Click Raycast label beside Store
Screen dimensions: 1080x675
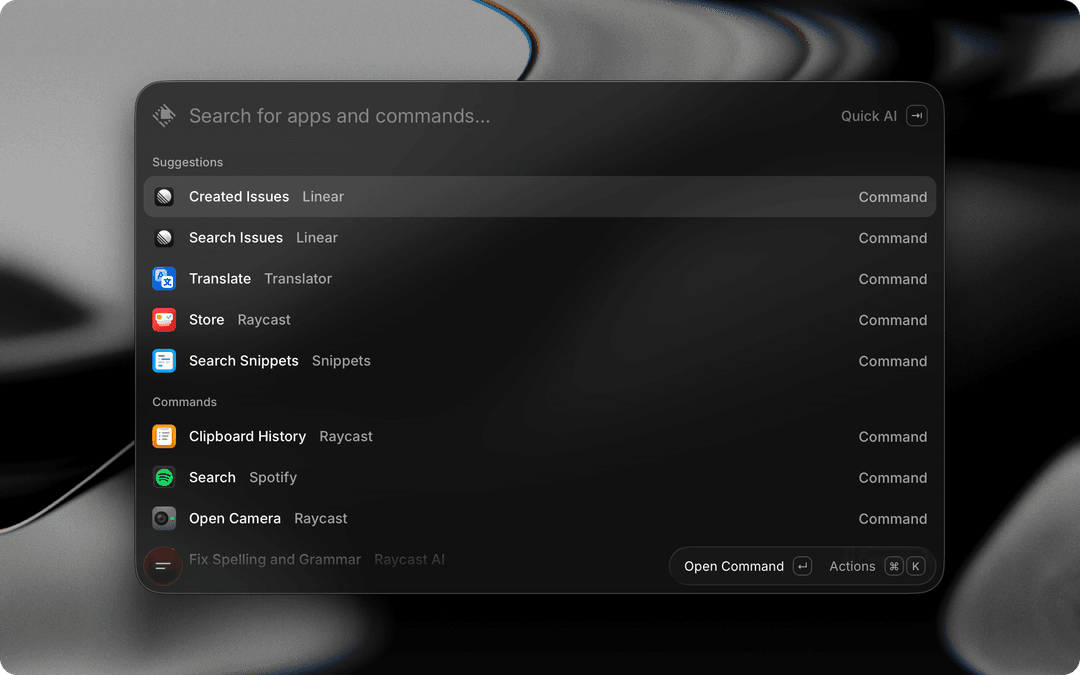[x=264, y=320]
